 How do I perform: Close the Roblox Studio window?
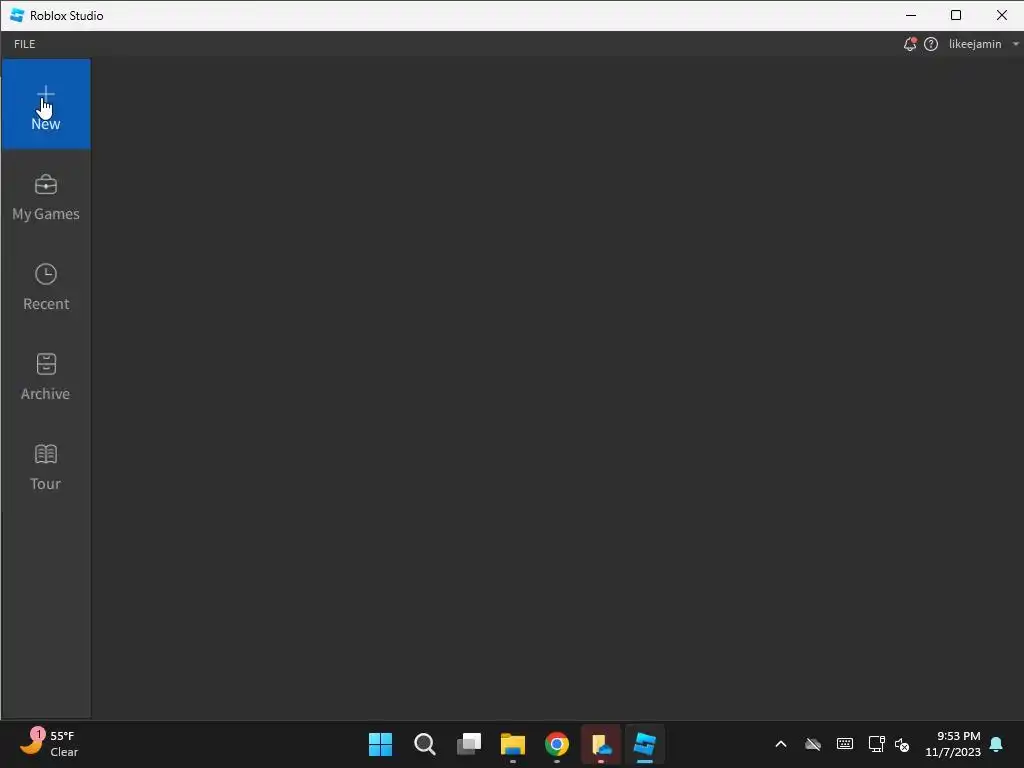pyautogui.click(x=1002, y=15)
